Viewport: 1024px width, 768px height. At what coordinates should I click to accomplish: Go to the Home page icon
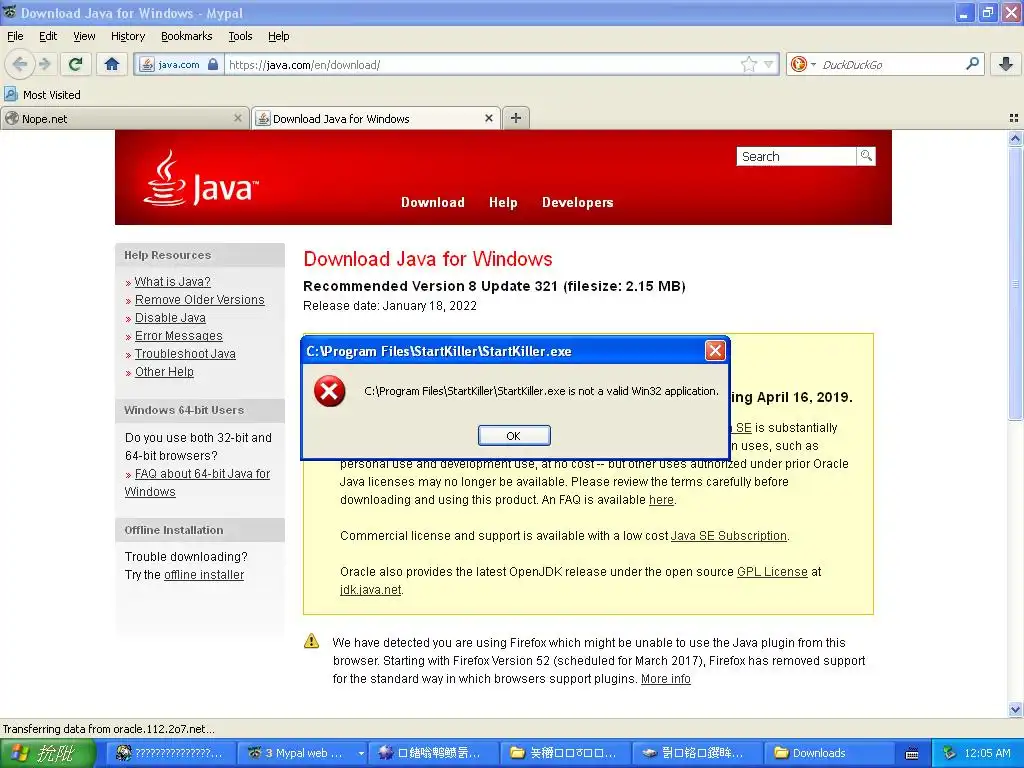coord(112,64)
